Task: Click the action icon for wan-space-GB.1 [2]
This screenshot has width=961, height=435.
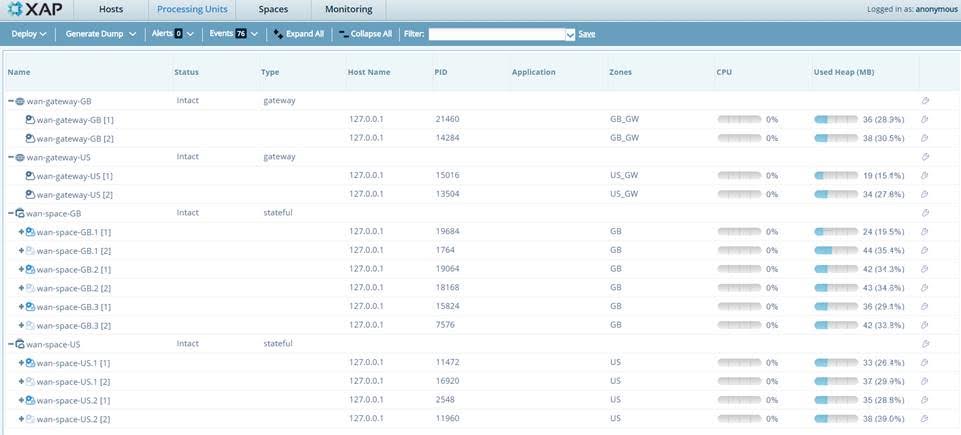Action: [925, 251]
